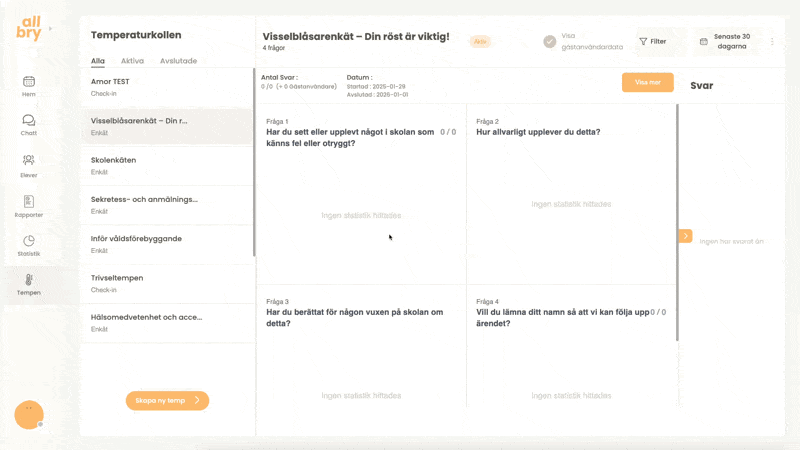Click the allbry logo
Screen dimensions: 800x450
(x=29, y=28)
